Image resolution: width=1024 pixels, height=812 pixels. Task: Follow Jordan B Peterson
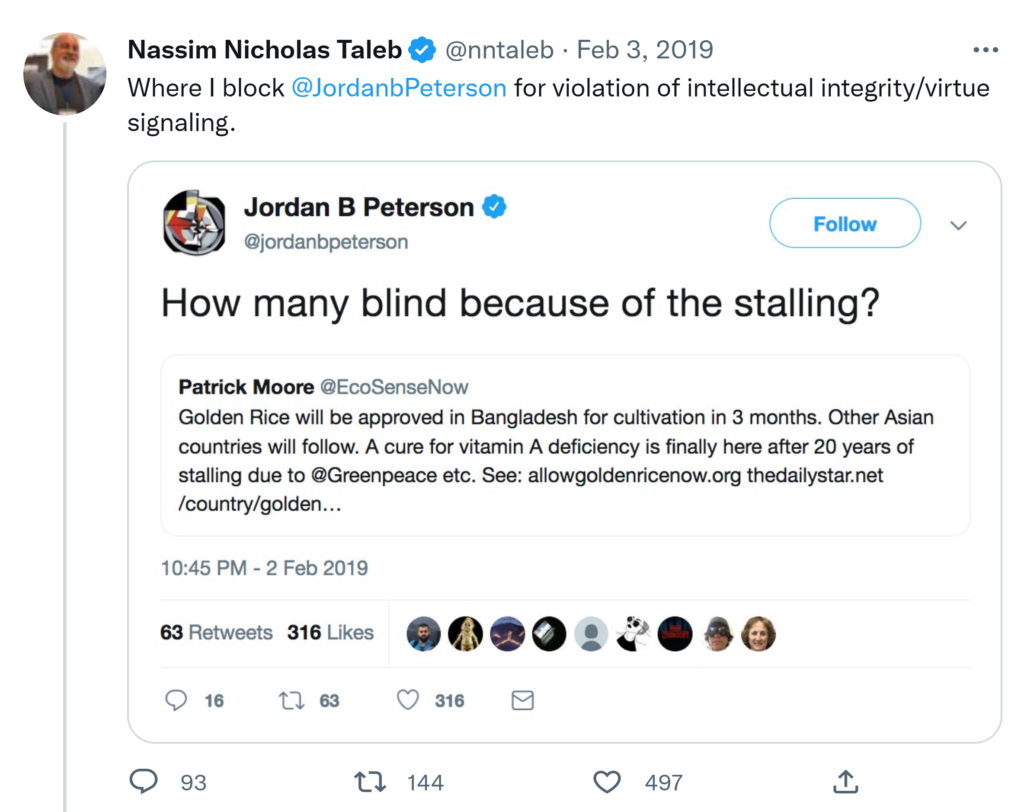[x=844, y=224]
